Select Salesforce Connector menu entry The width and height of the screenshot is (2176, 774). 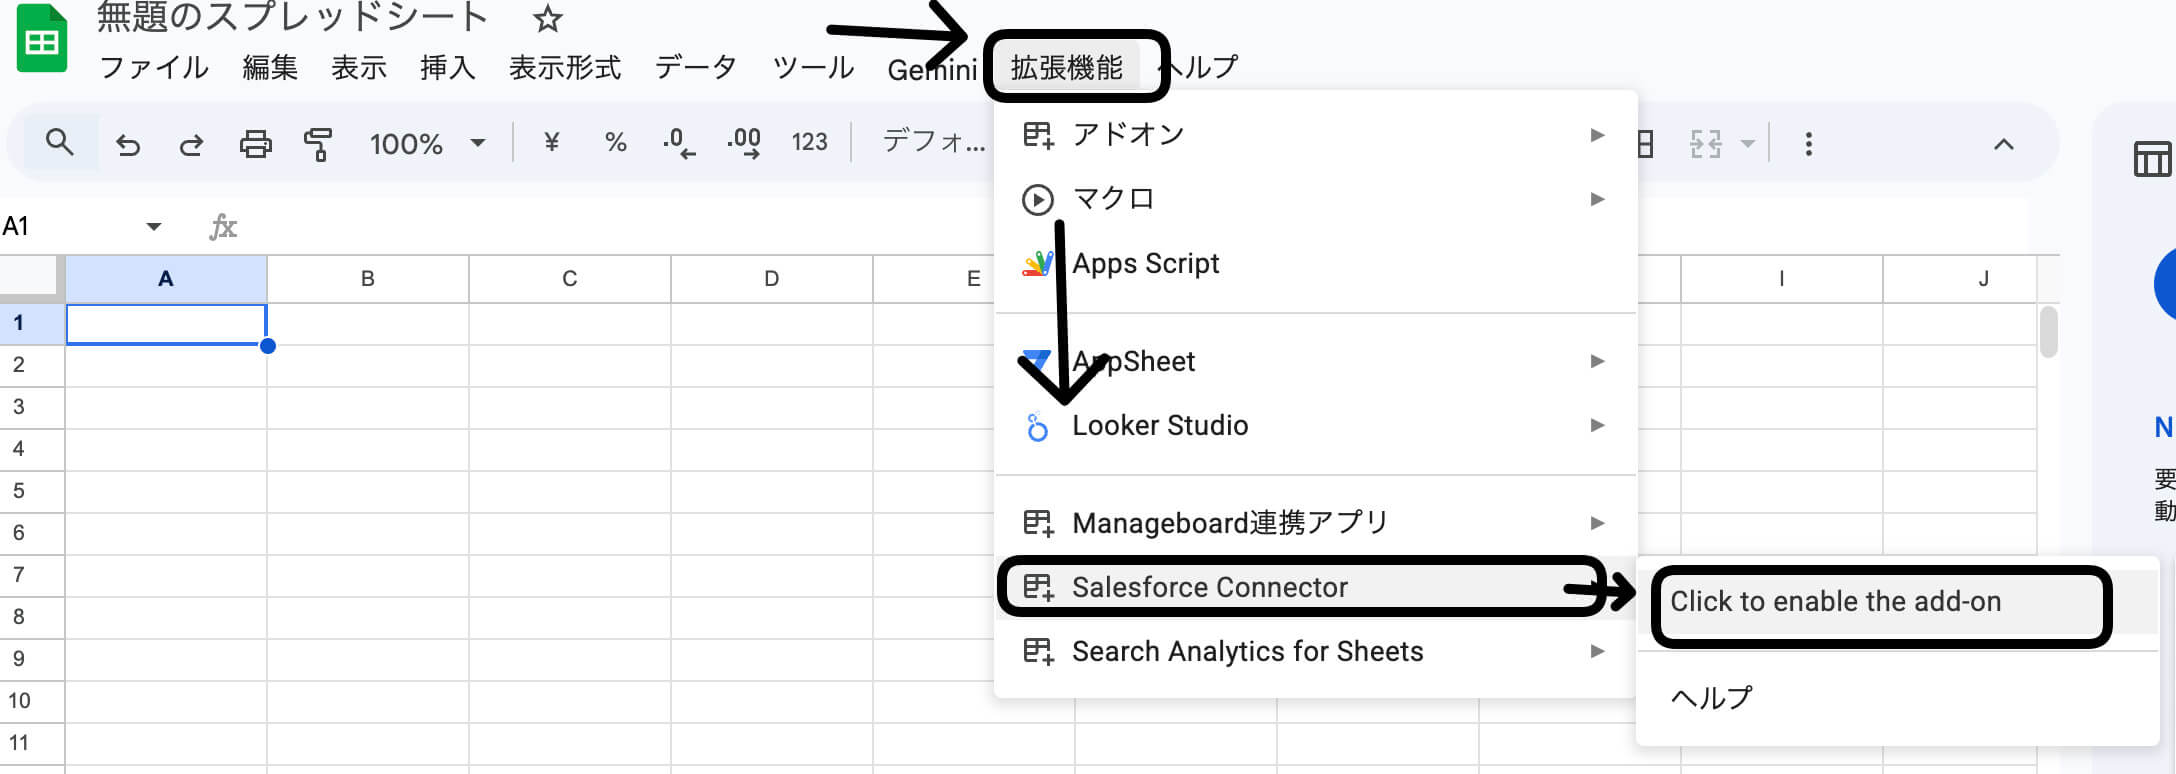click(x=1315, y=587)
